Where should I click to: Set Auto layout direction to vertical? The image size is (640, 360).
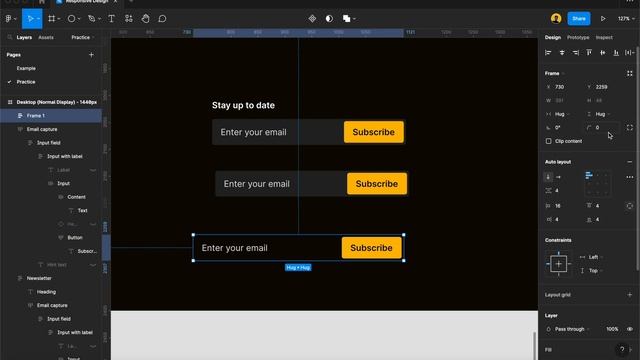[549, 177]
